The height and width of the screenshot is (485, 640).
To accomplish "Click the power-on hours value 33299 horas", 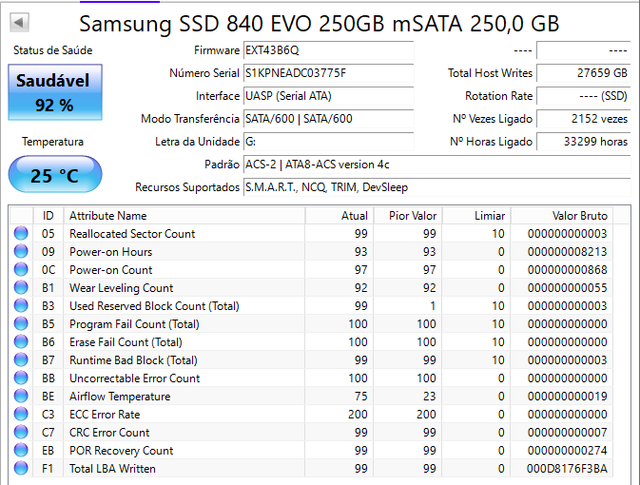I will point(584,142).
